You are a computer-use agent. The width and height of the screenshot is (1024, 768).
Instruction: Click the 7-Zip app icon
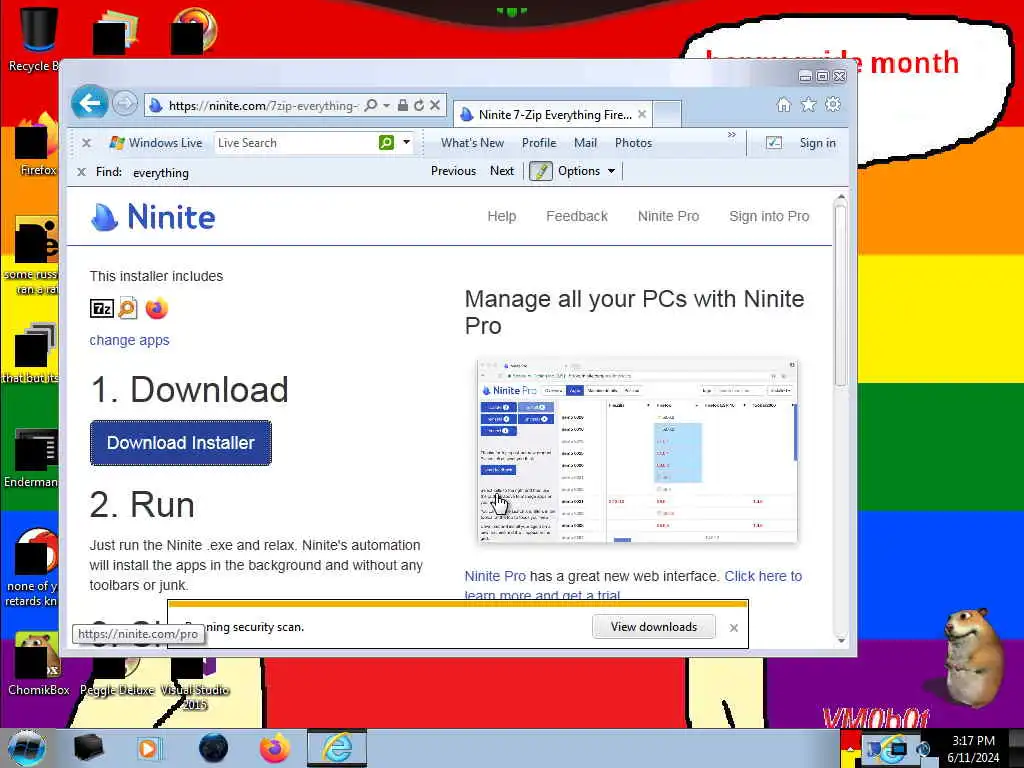(x=102, y=308)
